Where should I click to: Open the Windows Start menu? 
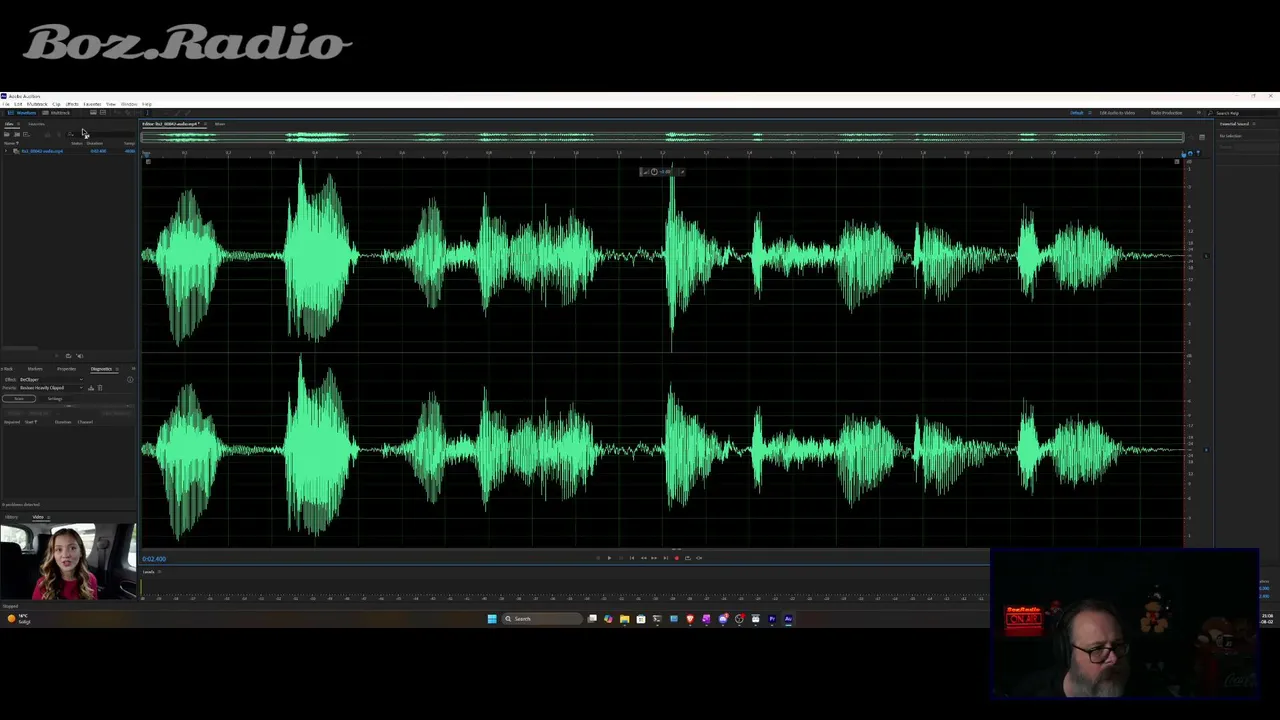click(492, 619)
